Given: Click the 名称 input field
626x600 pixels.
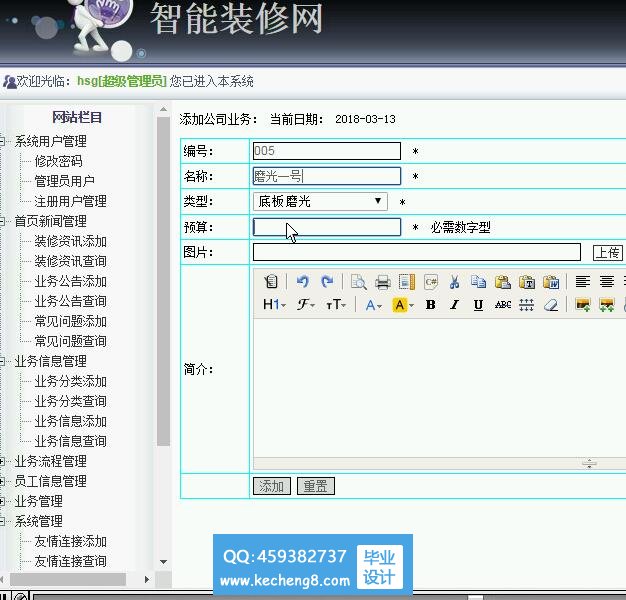Looking at the screenshot, I should (327, 176).
